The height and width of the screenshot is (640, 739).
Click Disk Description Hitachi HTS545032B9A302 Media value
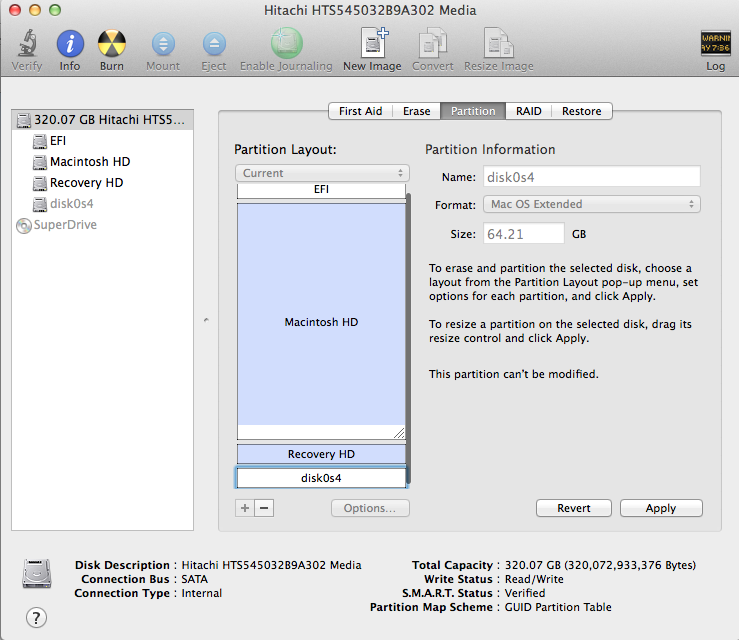271,565
